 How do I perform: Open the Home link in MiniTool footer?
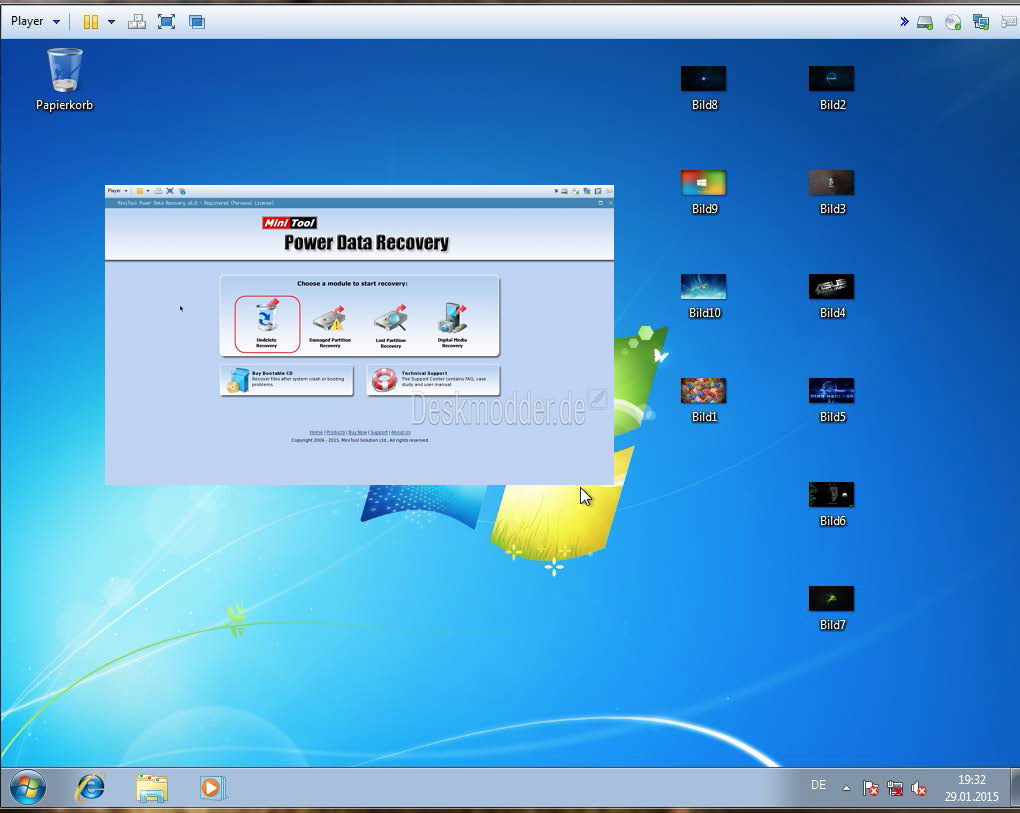point(316,433)
